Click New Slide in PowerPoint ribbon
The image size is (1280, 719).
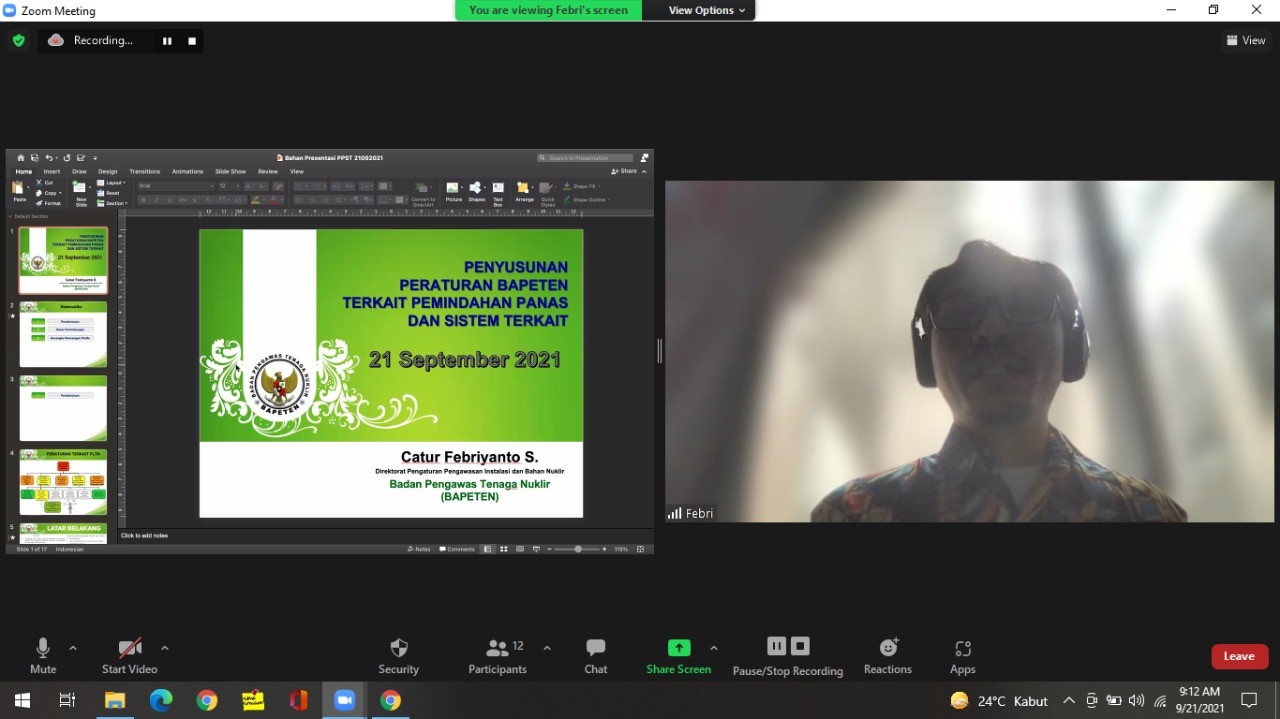(81, 193)
